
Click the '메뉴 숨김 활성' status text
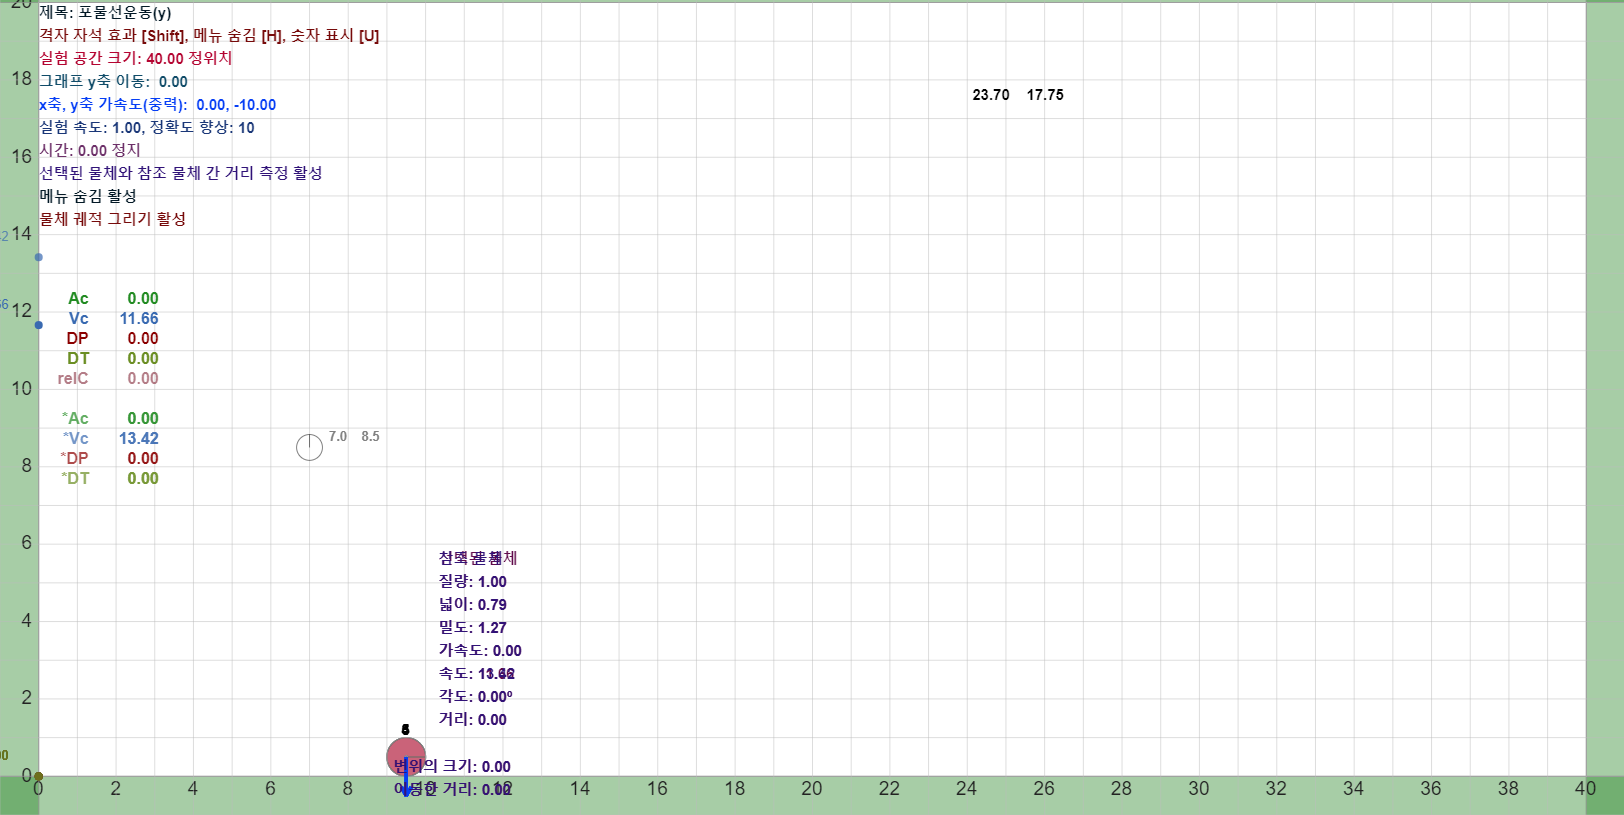click(88, 196)
